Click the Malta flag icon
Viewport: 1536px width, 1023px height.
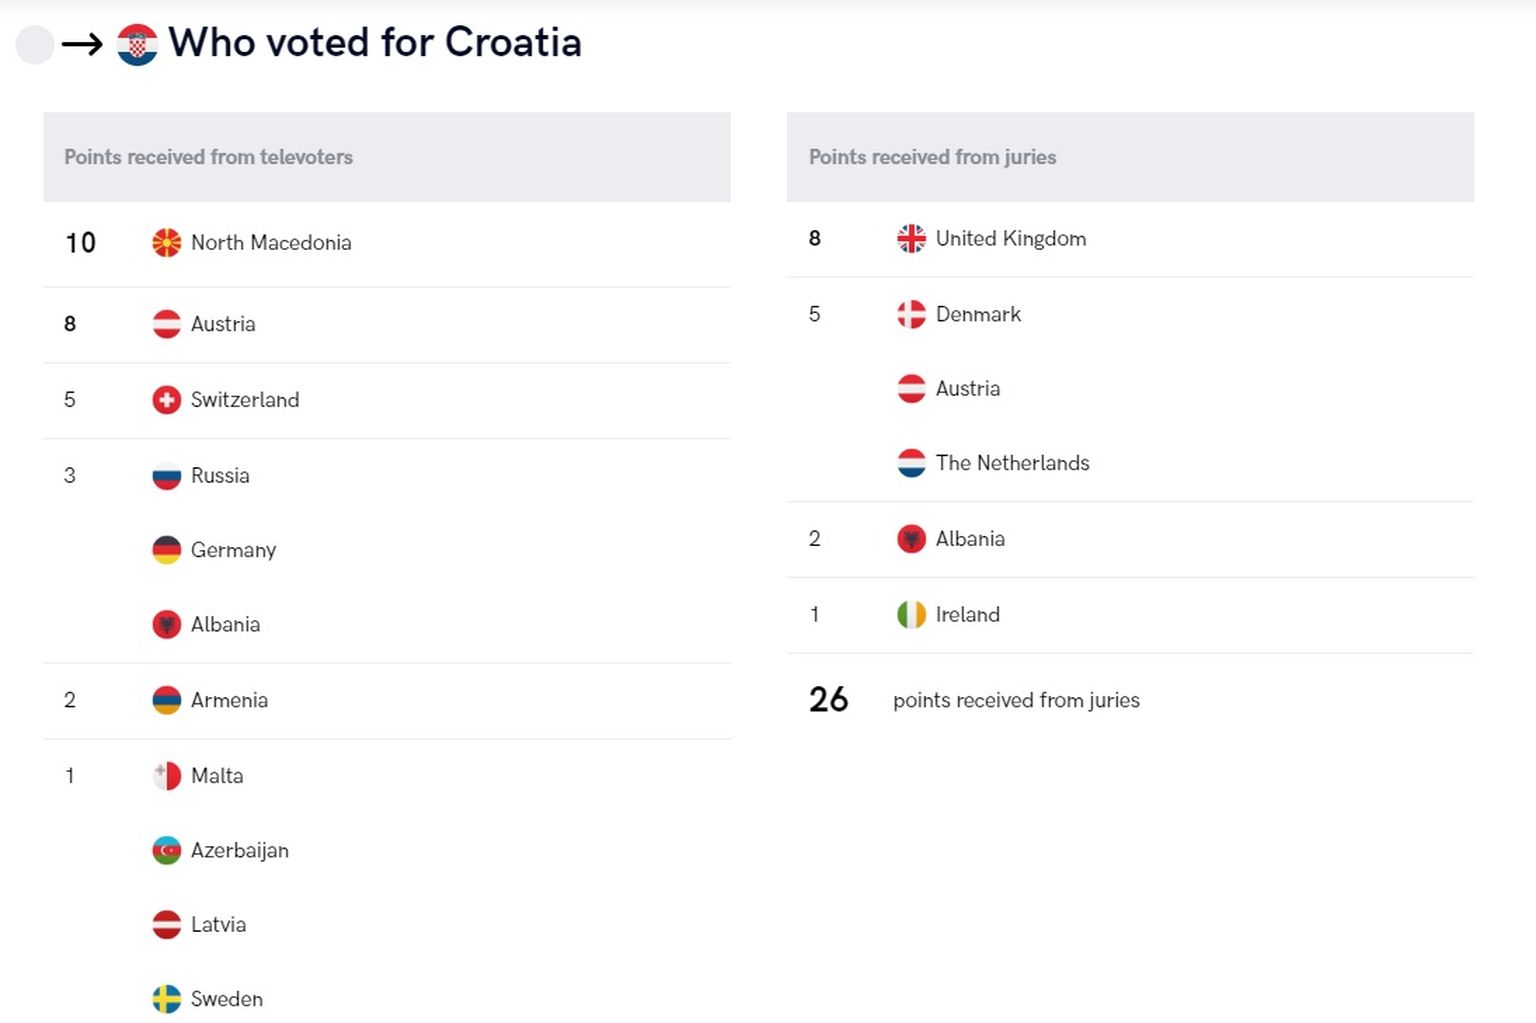pyautogui.click(x=167, y=776)
